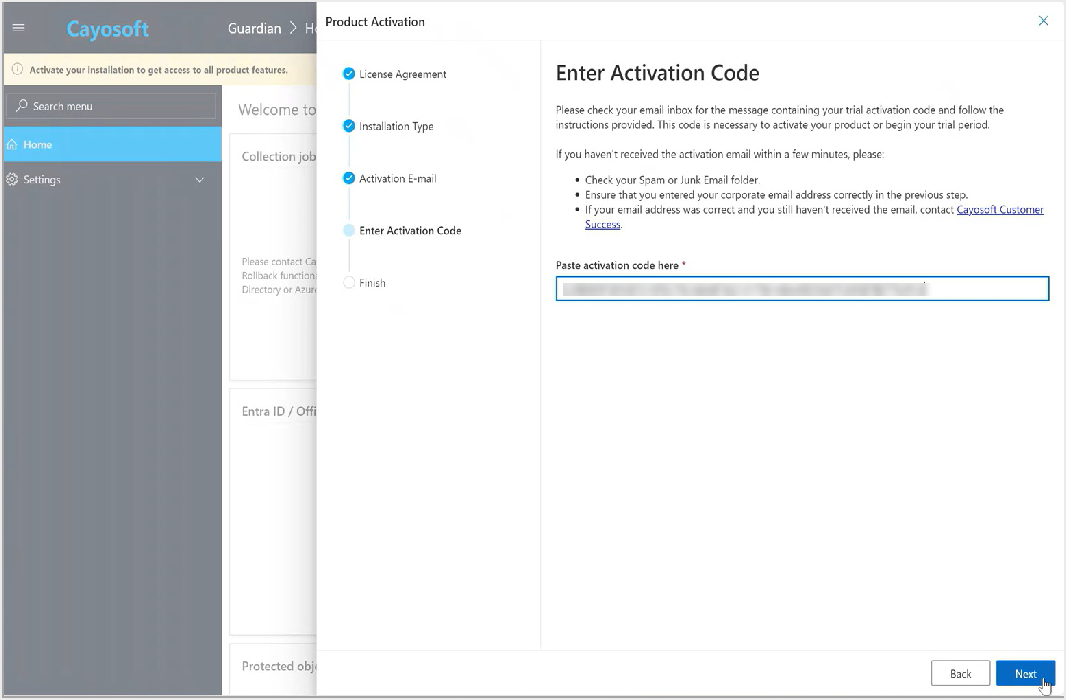This screenshot has width=1066, height=700.
Task: Select the Finish step circle
Action: [349, 283]
